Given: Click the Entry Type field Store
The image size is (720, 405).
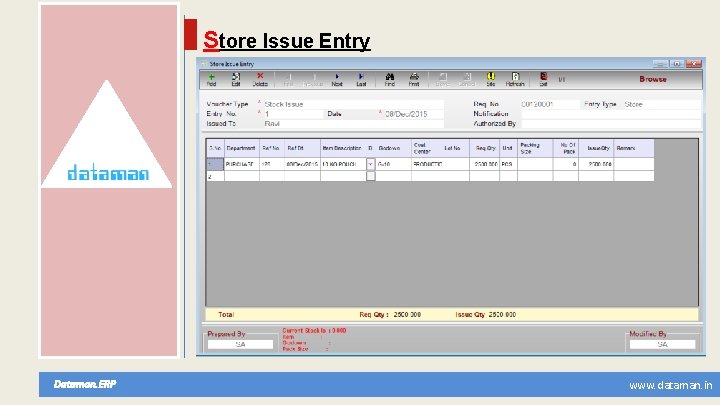Looking at the screenshot, I should point(662,104).
